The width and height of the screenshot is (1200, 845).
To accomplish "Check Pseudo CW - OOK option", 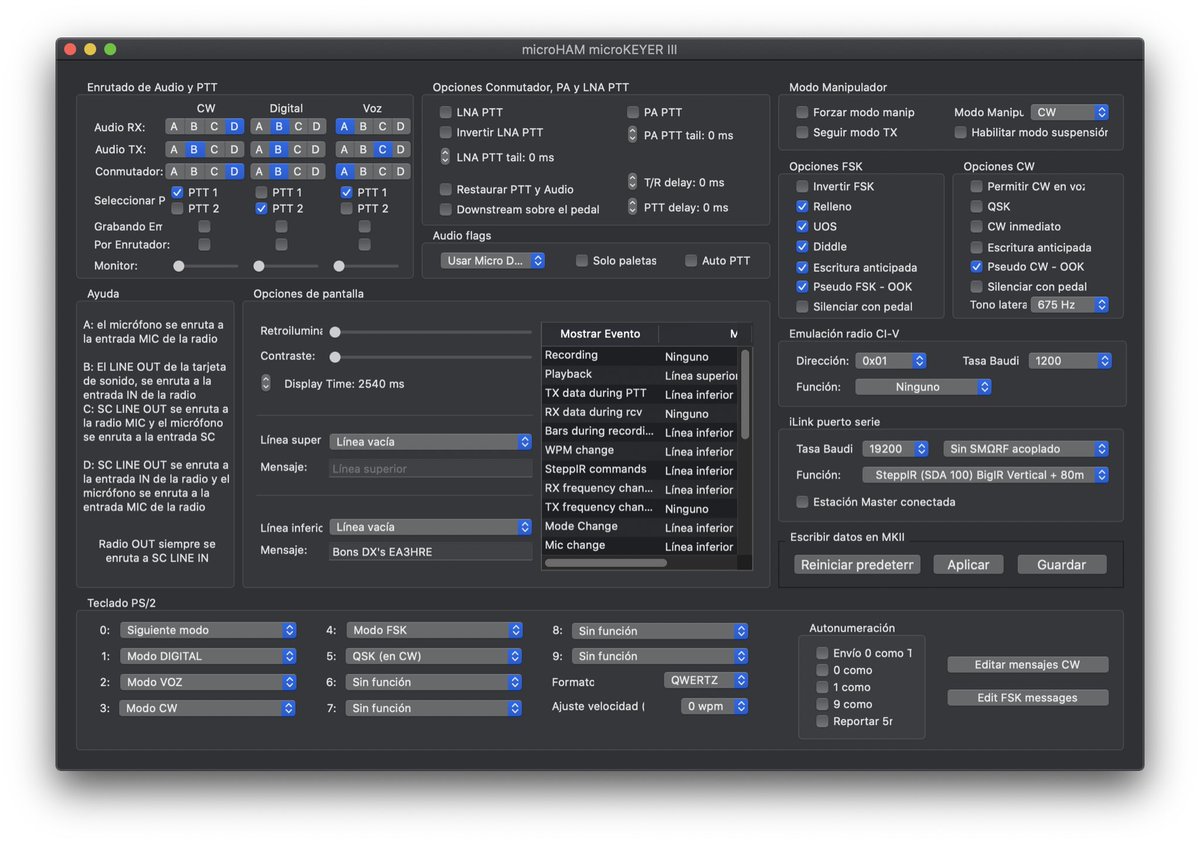I will click(x=977, y=267).
